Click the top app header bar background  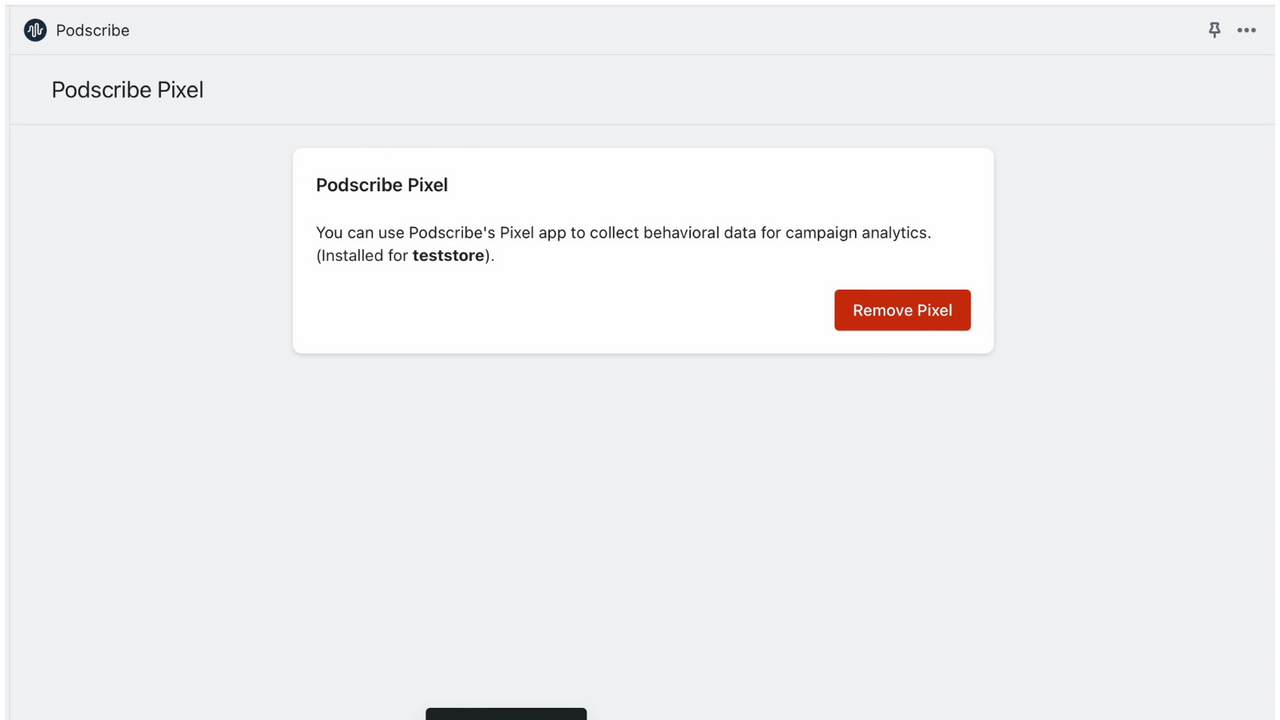point(640,30)
